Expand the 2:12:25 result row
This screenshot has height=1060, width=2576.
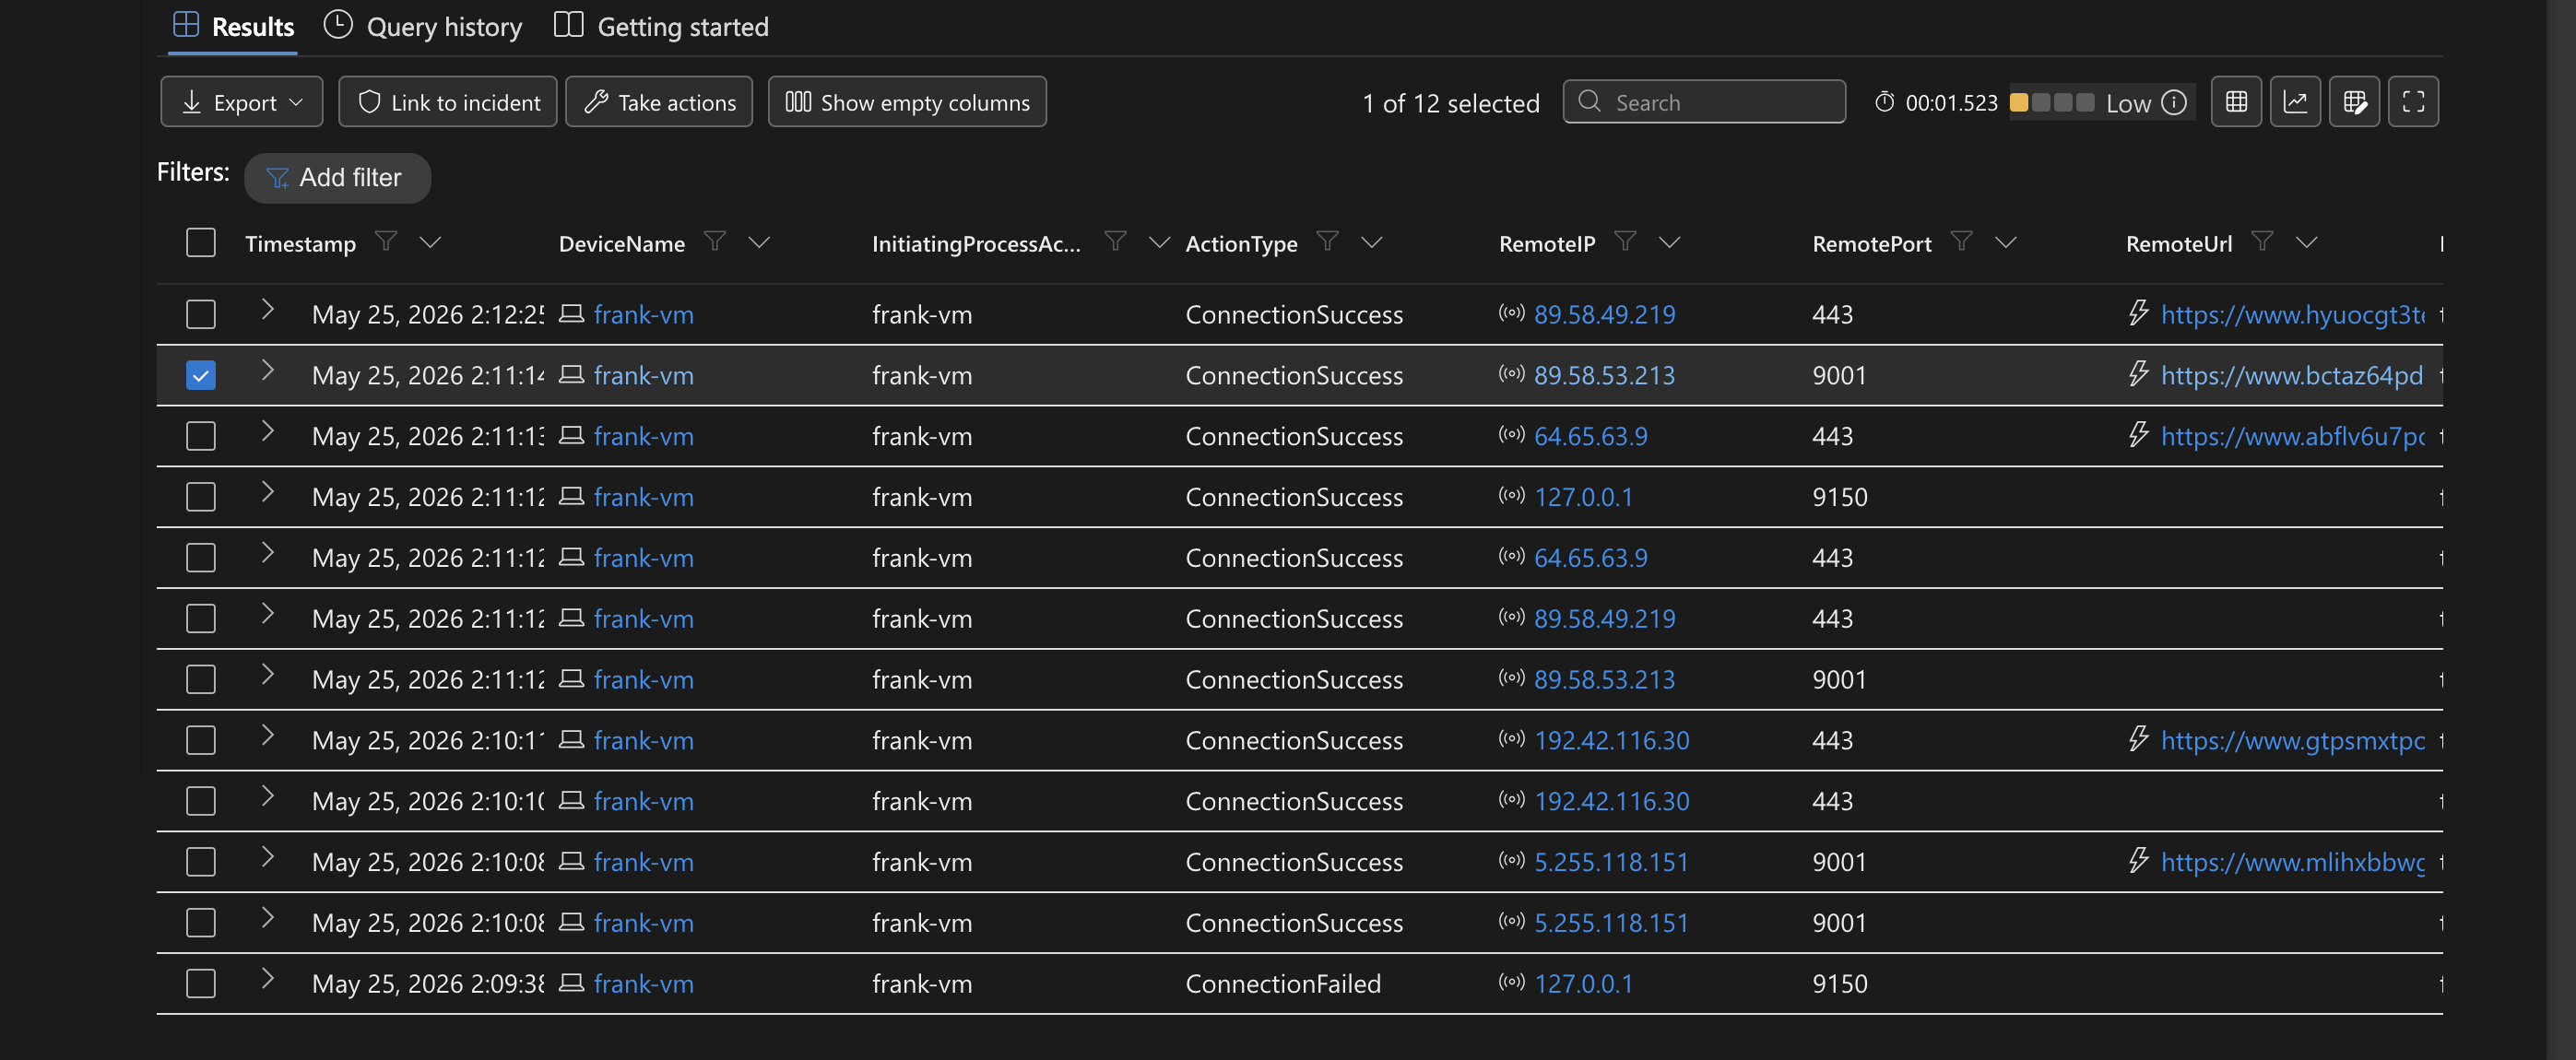point(267,310)
